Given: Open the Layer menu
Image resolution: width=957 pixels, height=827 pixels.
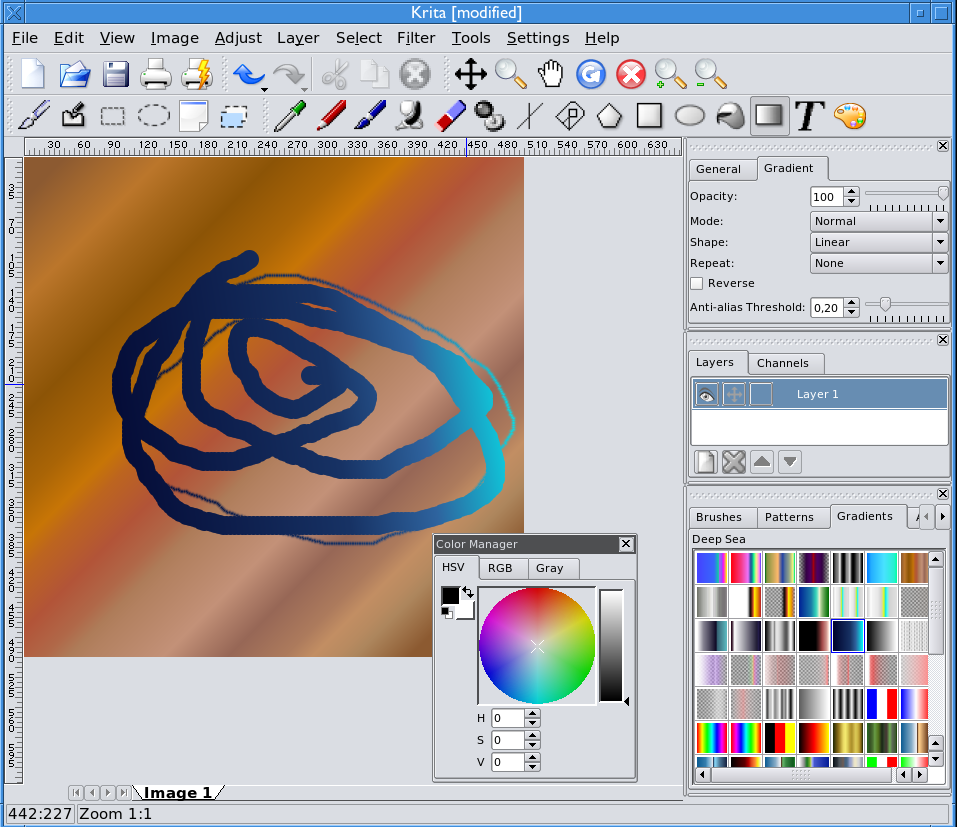Looking at the screenshot, I should [x=298, y=38].
